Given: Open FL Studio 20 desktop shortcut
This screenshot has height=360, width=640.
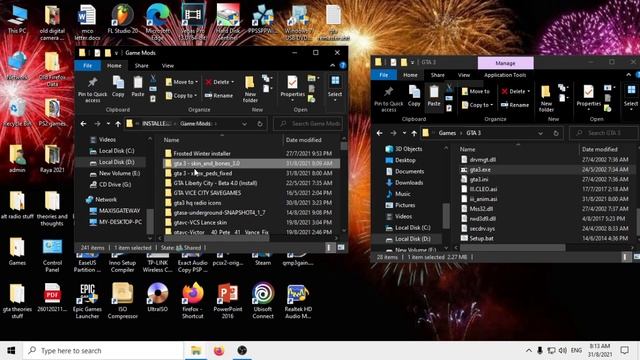Looking at the screenshot, I should (122, 19).
